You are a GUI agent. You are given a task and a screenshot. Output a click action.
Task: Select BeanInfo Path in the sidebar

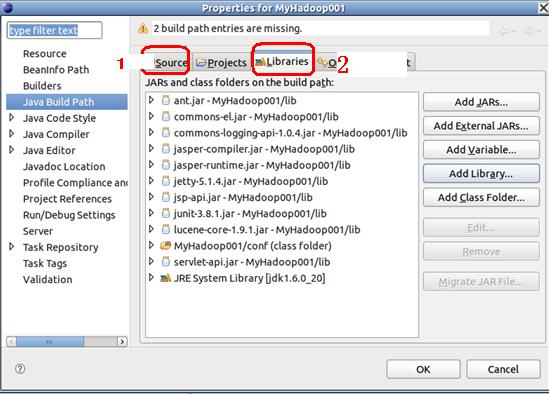pos(56,70)
